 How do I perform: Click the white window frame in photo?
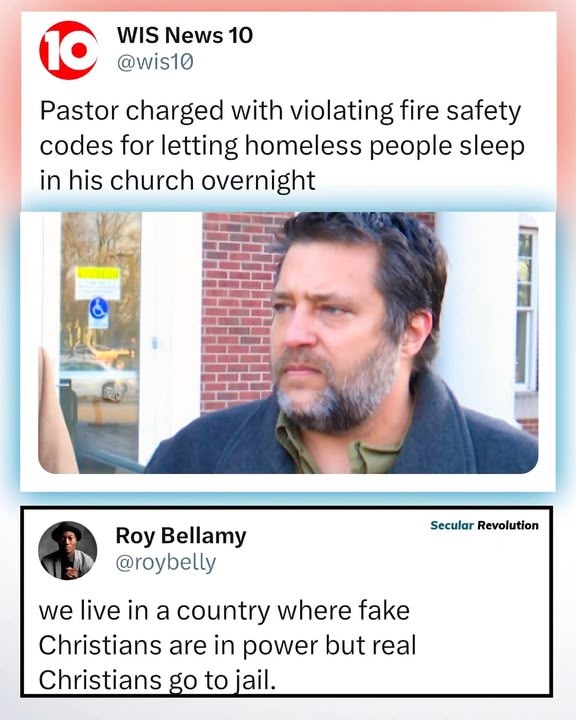point(525,309)
